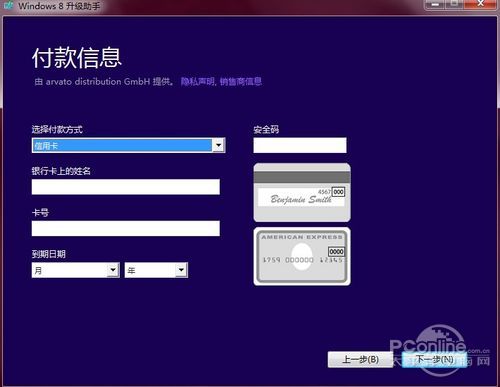Click the 付款信息 page heading

pos(77,58)
